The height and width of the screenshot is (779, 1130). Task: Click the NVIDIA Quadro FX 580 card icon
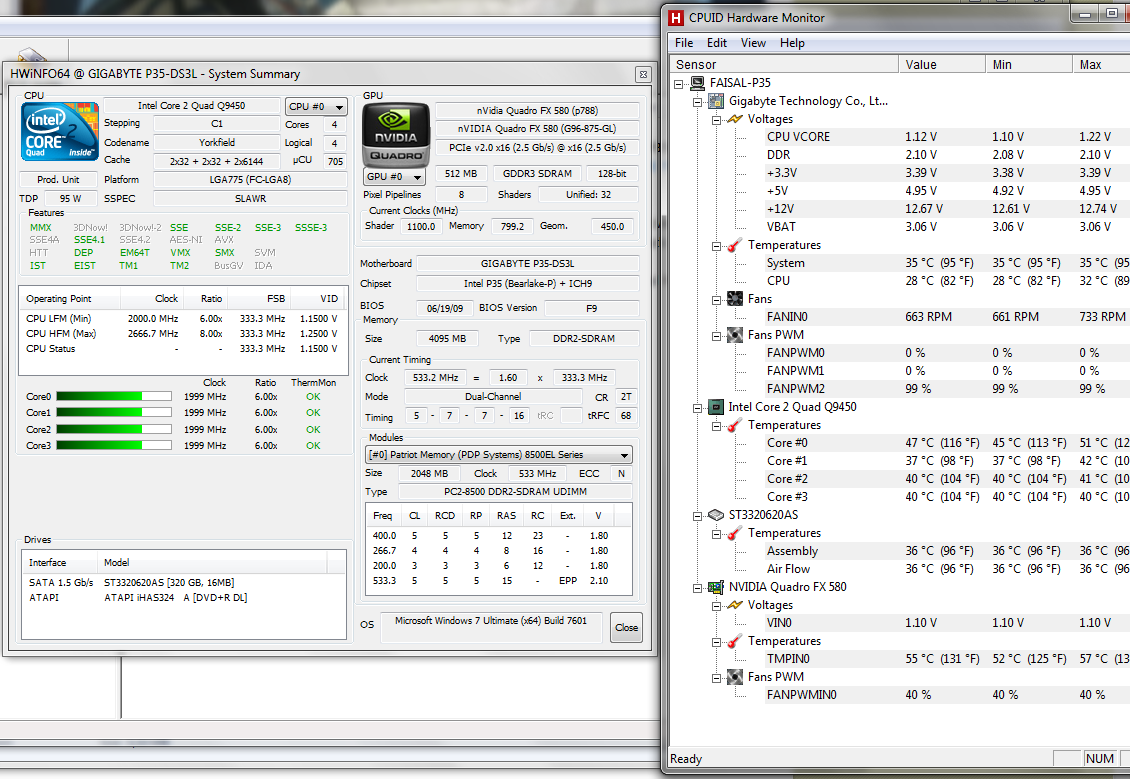(716, 587)
